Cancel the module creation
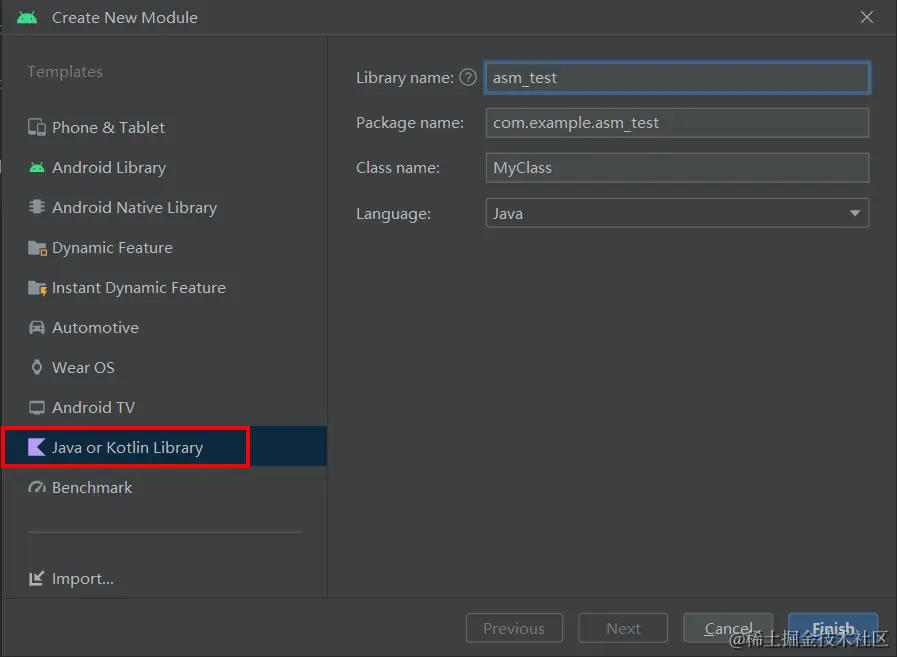 click(728, 628)
